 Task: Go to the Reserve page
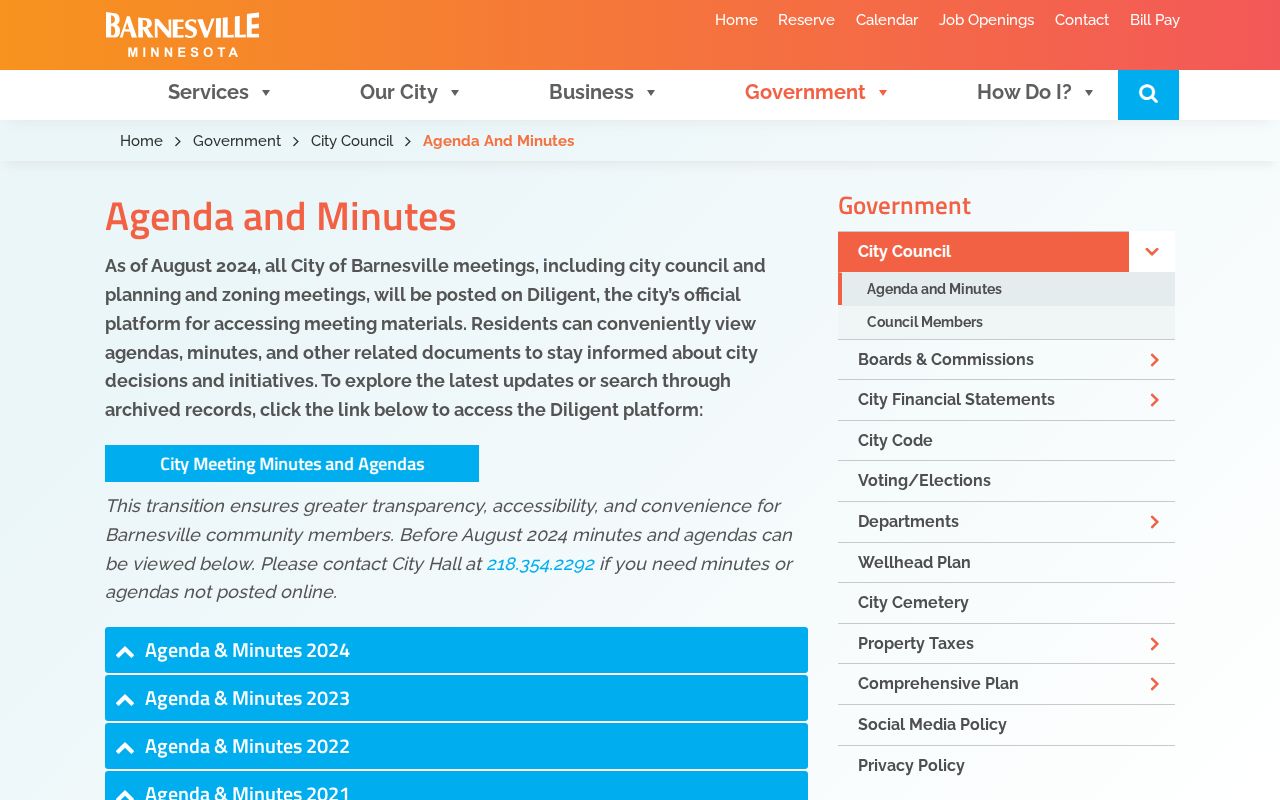[806, 20]
